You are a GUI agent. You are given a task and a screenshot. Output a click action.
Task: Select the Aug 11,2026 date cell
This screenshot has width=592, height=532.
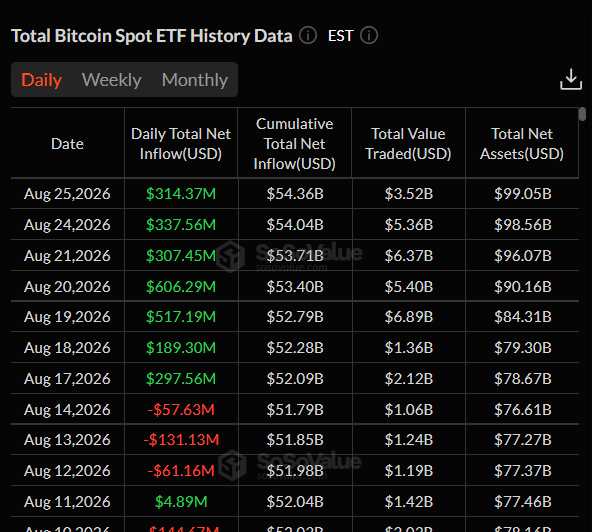click(67, 501)
